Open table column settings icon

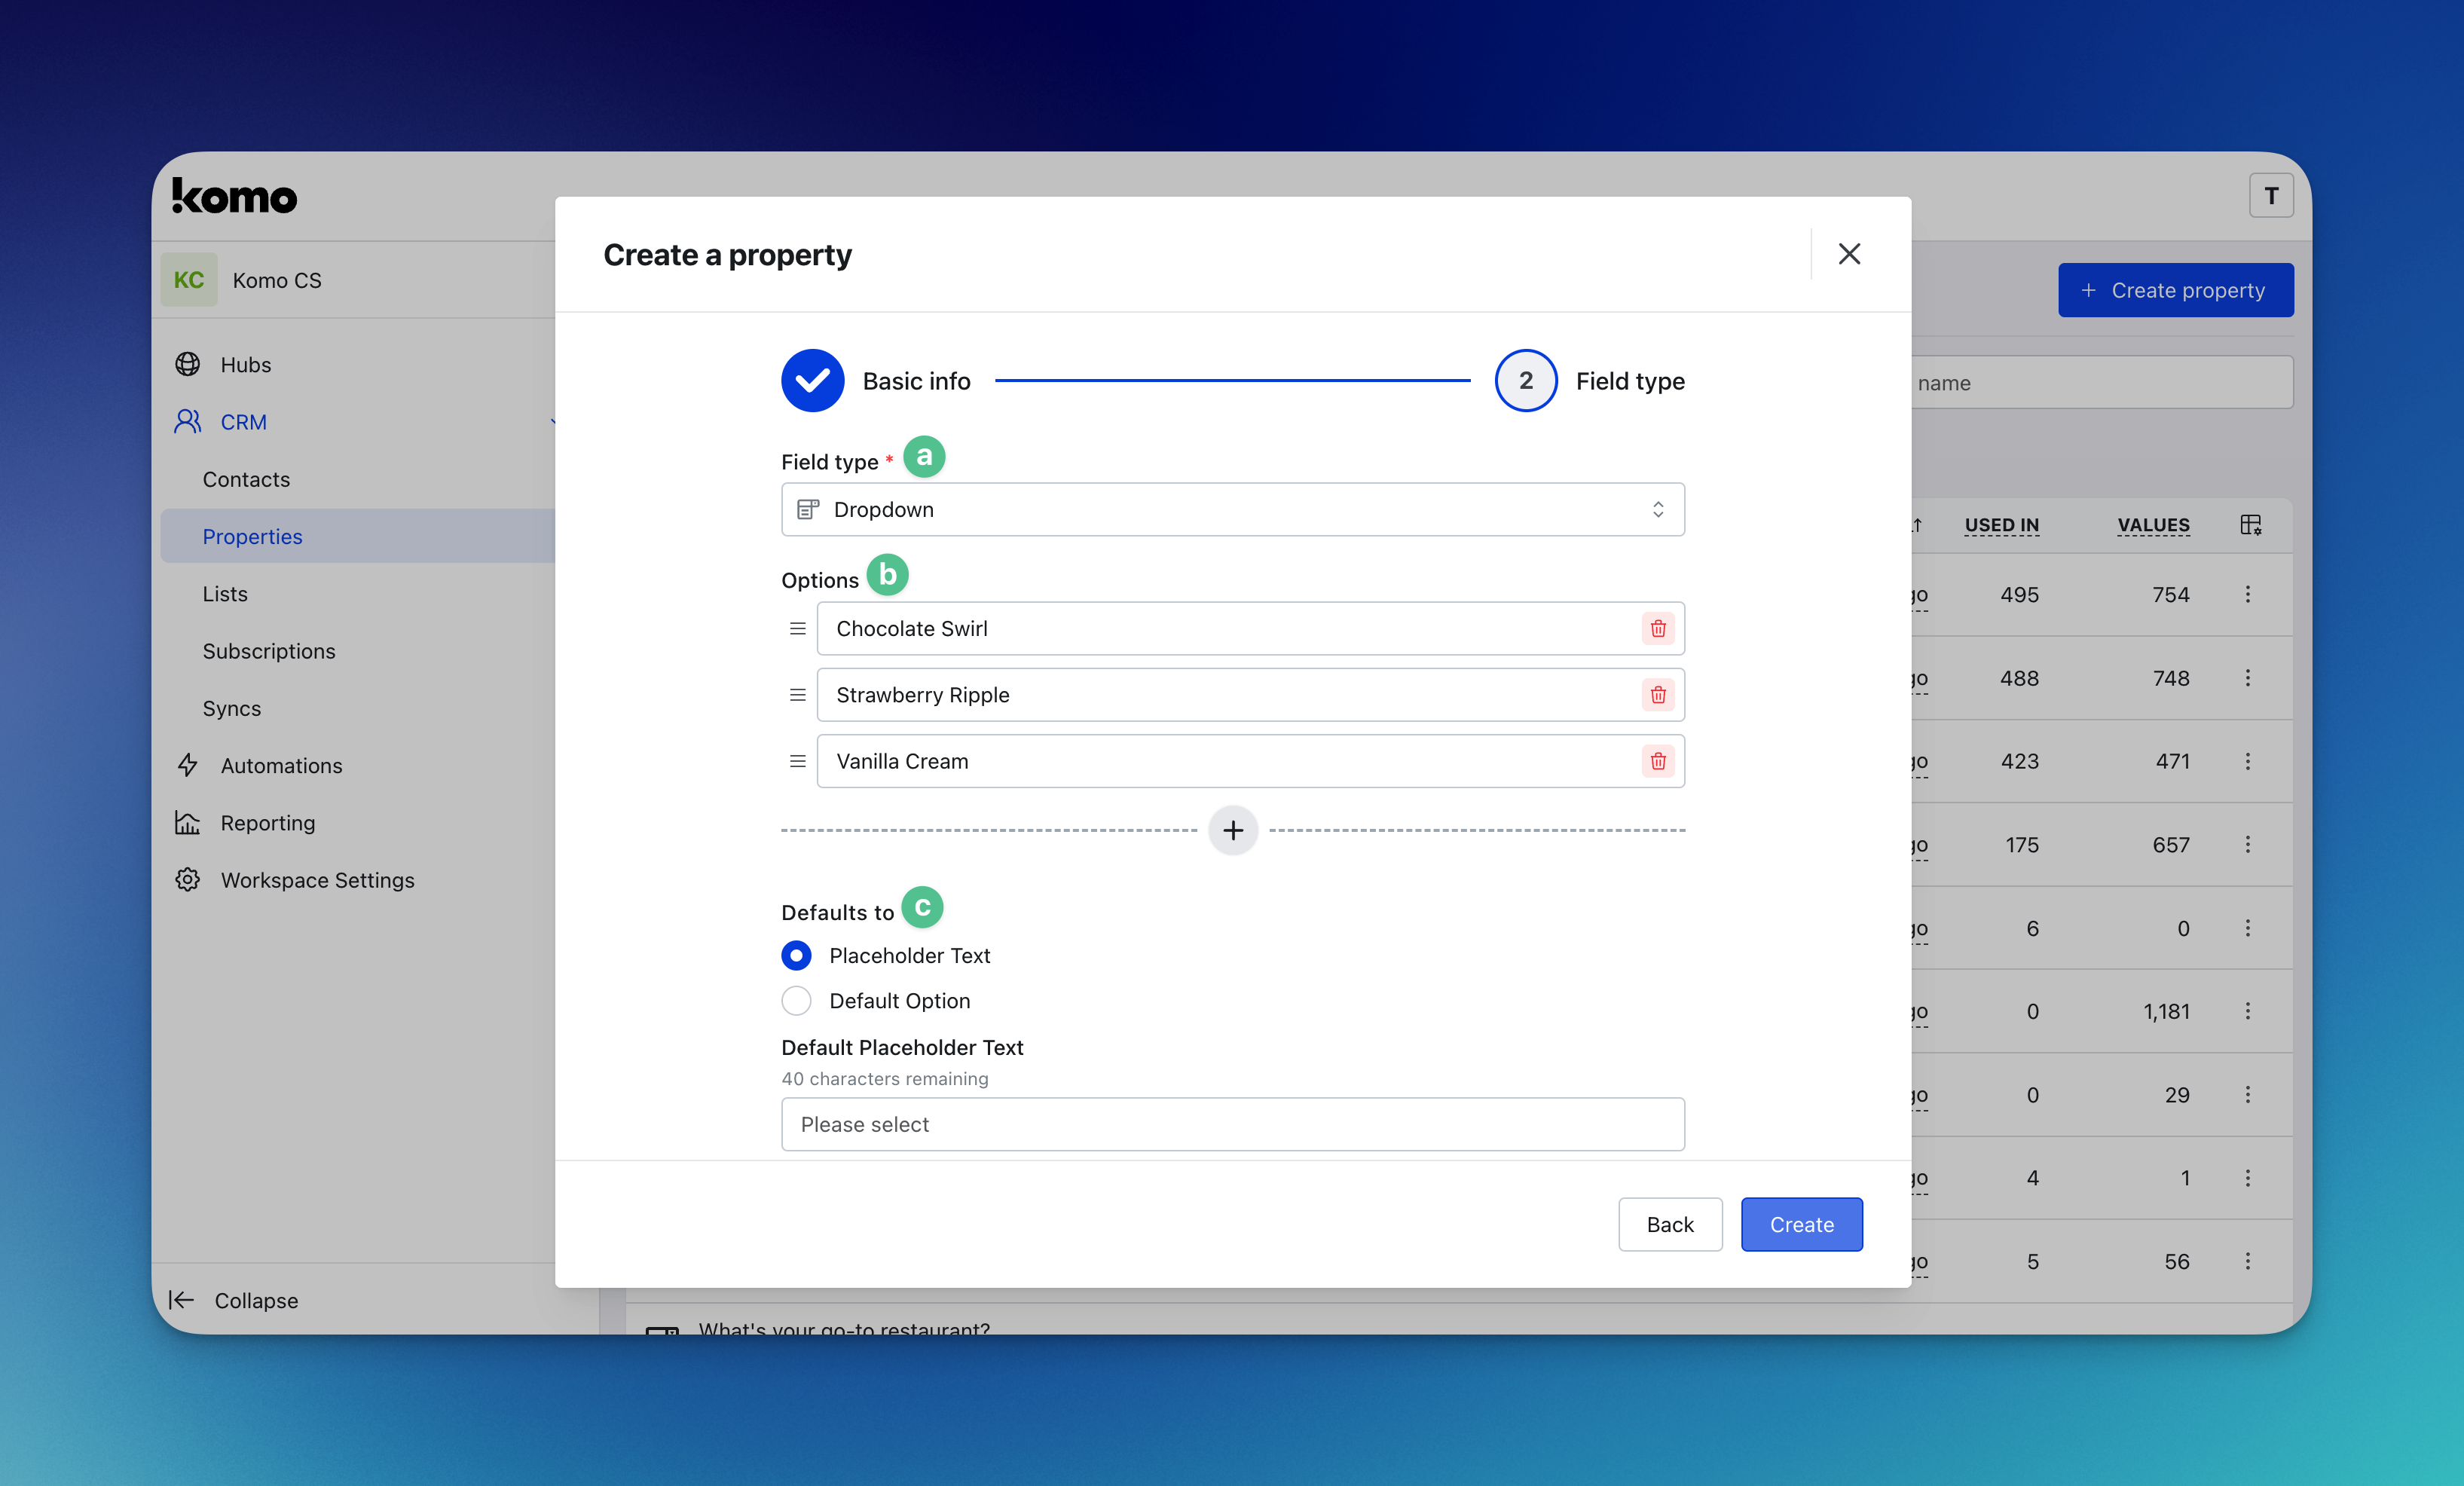[x=2250, y=525]
